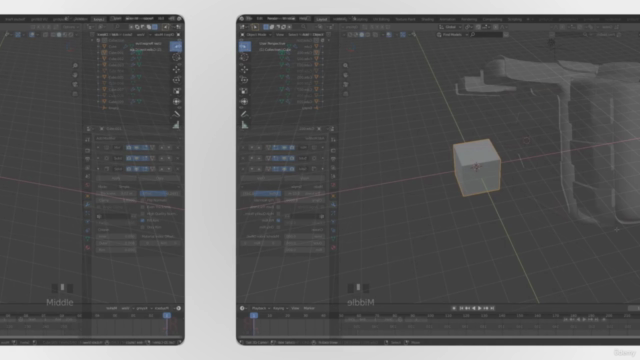Open the Modifiers wrench tab in left window
The image size is (640, 360).
(x=88, y=204)
